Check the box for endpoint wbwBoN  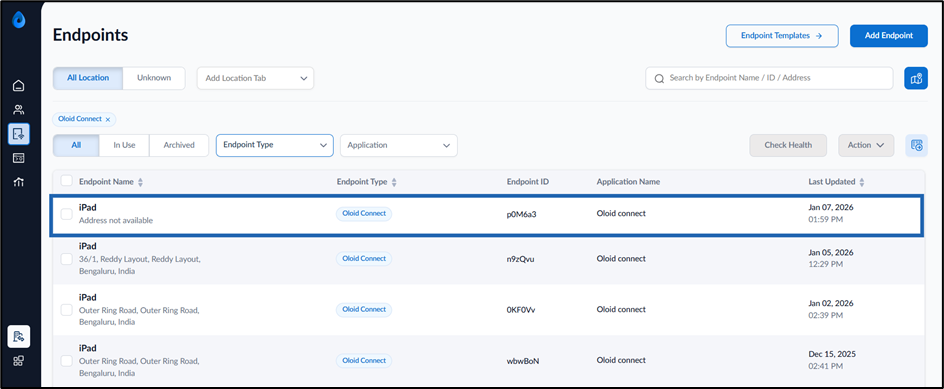(67, 360)
